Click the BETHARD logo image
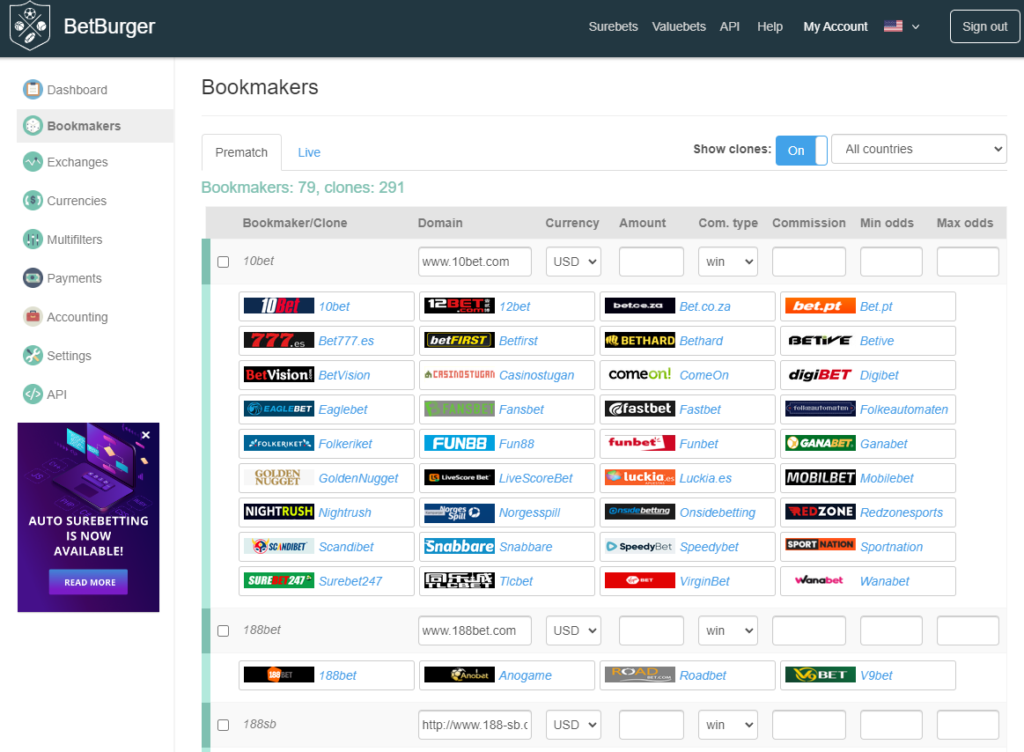This screenshot has height=752, width=1024. click(x=640, y=340)
